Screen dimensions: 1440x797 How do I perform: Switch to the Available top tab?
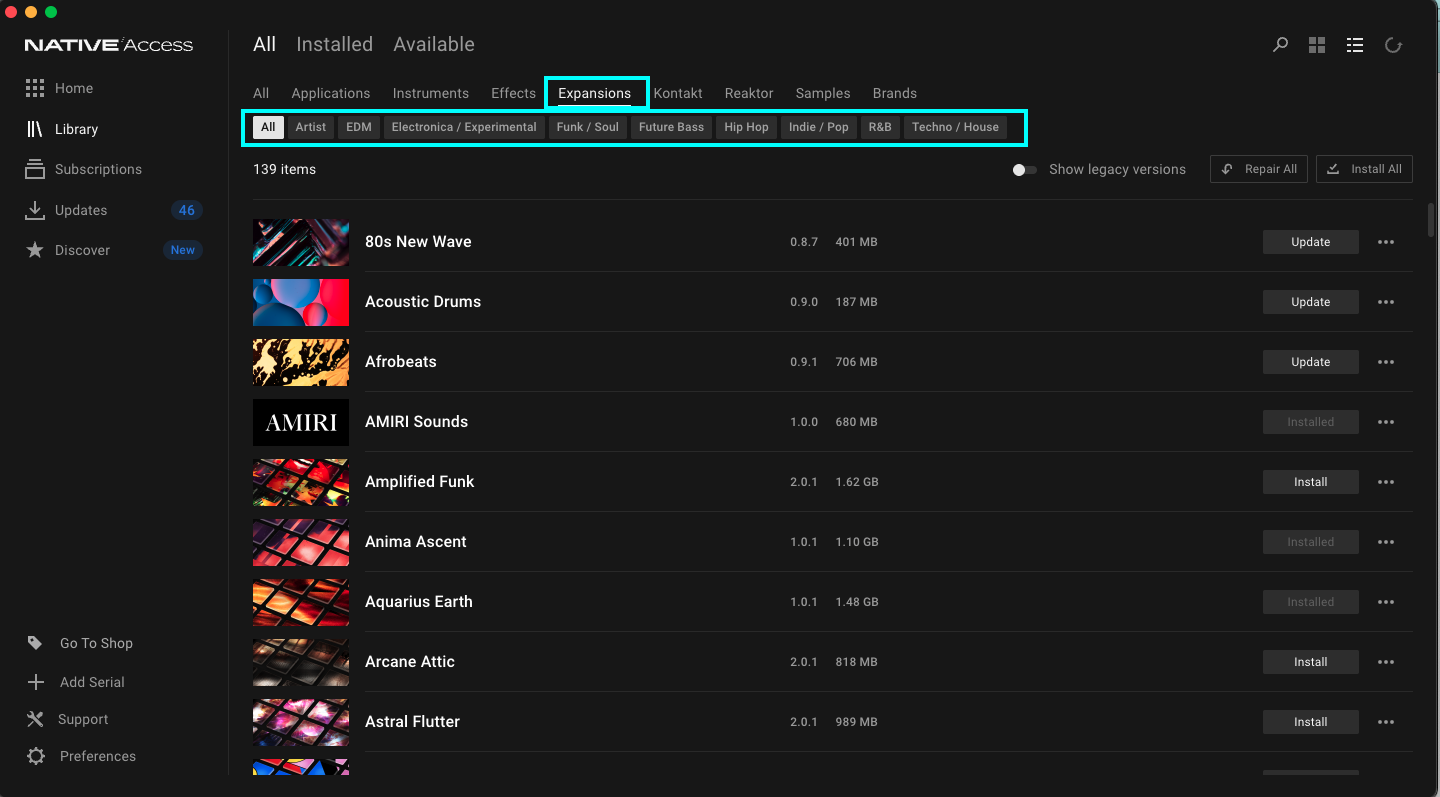click(x=434, y=44)
